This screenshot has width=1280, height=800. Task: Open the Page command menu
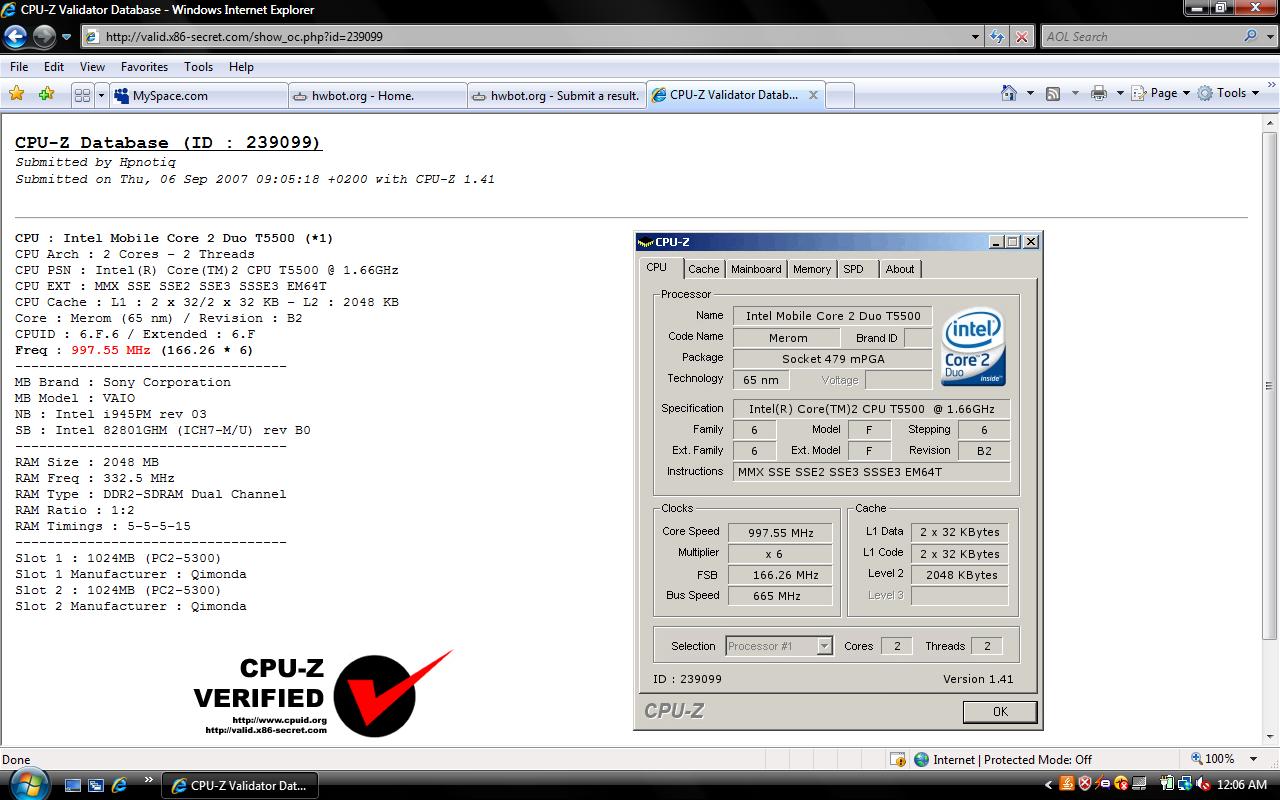(x=1160, y=93)
